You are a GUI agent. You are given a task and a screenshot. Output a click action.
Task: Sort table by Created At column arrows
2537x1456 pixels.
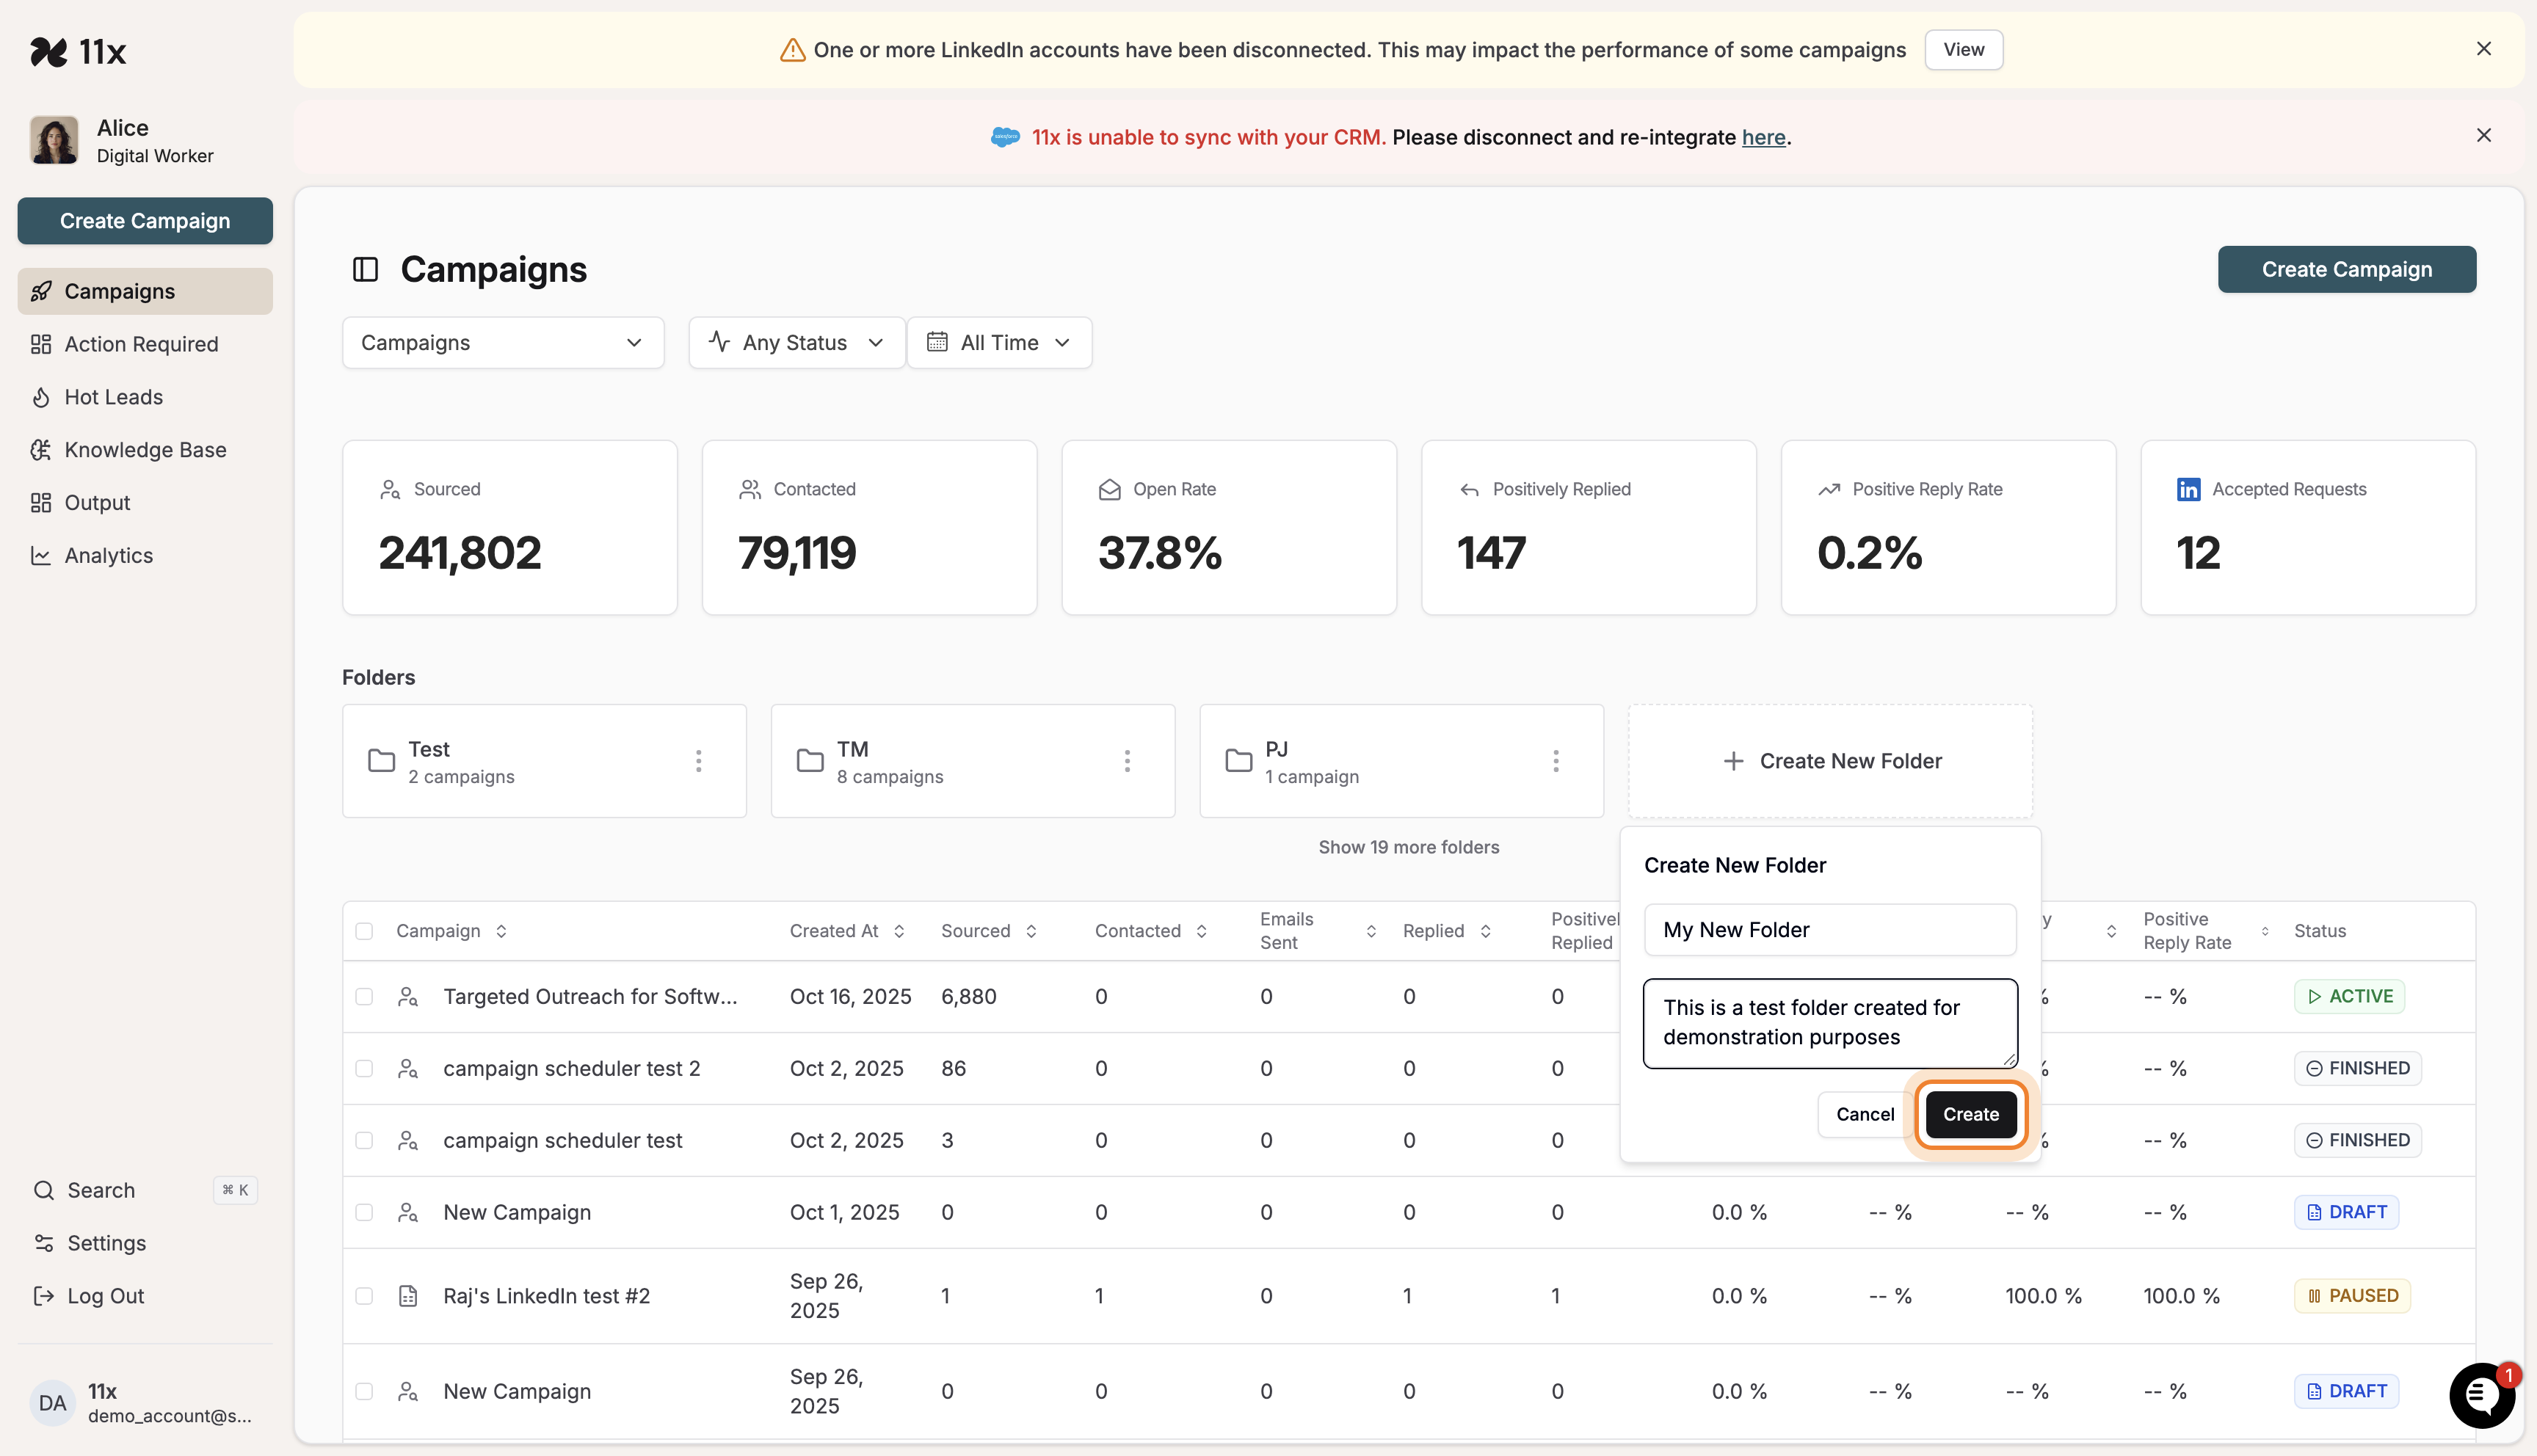pyautogui.click(x=899, y=931)
